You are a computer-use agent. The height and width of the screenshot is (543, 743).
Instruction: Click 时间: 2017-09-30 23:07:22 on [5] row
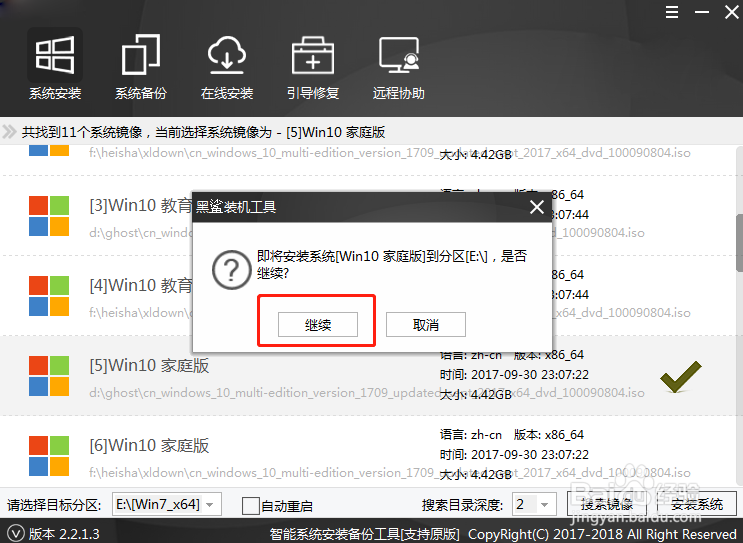pyautogui.click(x=514, y=375)
